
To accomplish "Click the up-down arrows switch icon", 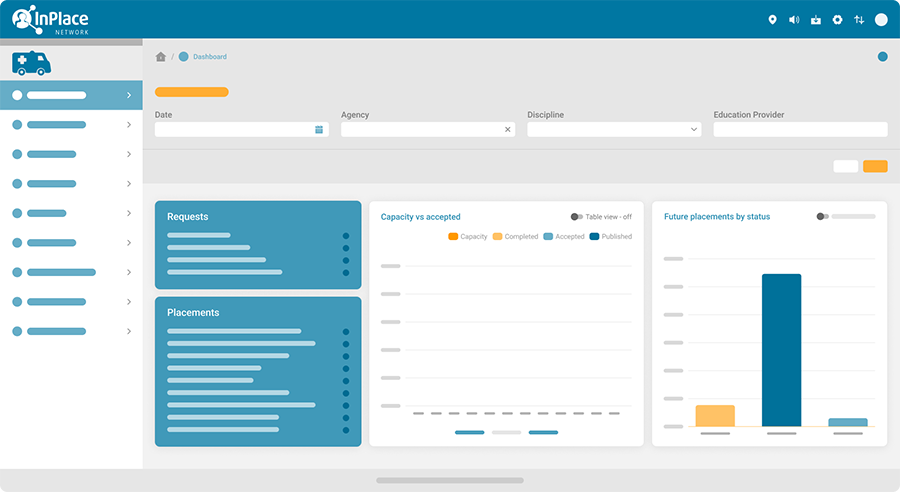I will click(x=859, y=20).
